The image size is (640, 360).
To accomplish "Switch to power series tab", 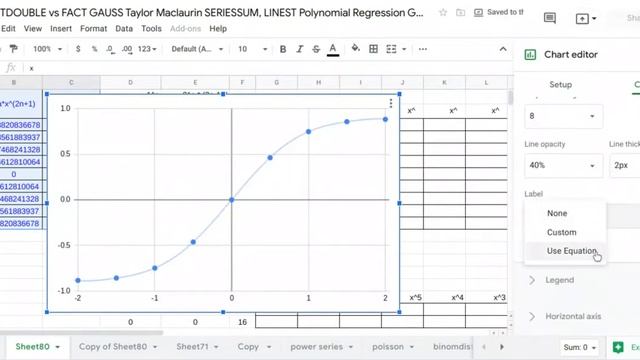I will click(x=316, y=347).
